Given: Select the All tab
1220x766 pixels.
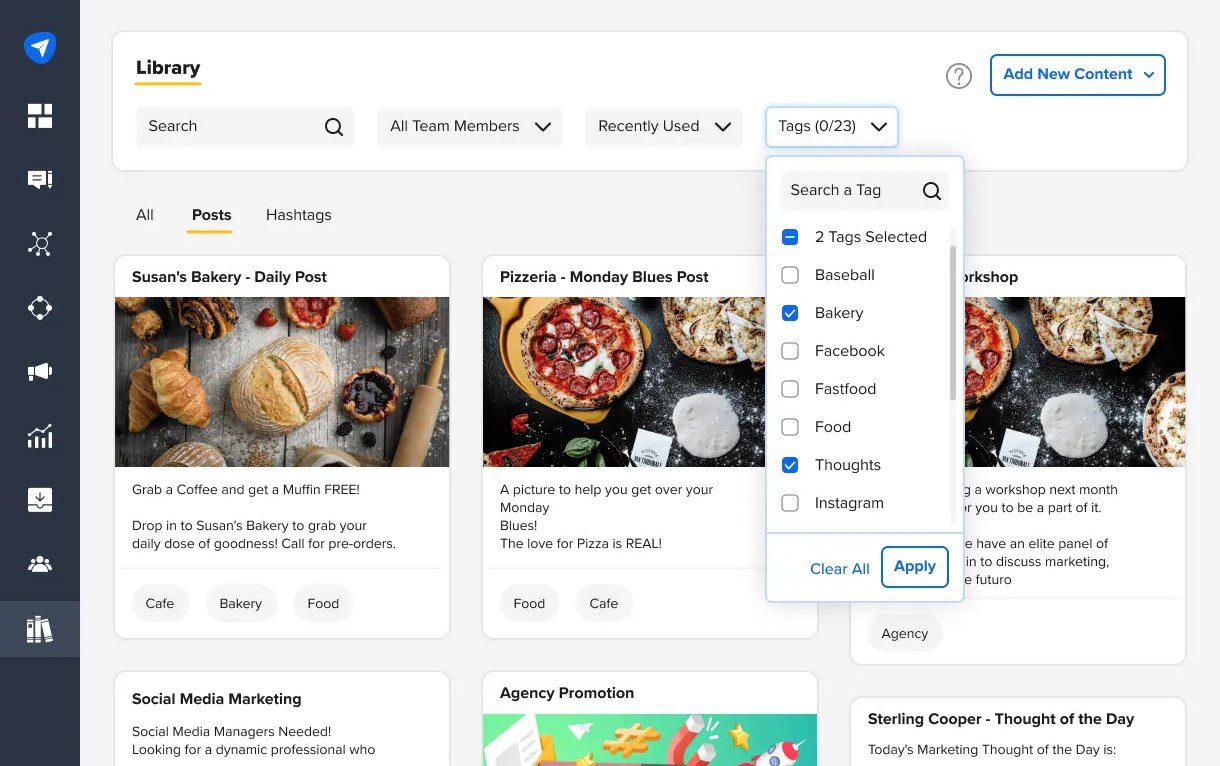Looking at the screenshot, I should (x=144, y=215).
